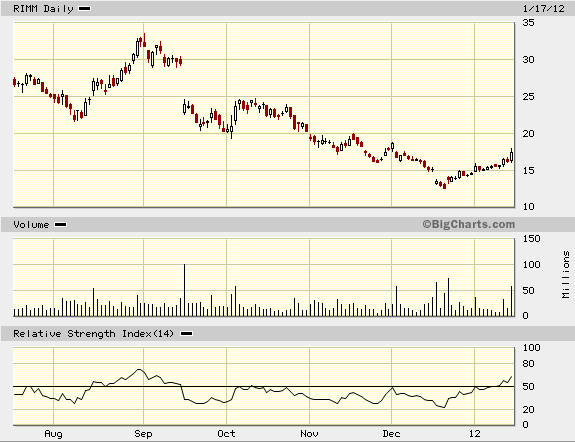Image resolution: width=575 pixels, height=442 pixels.
Task: Click the tallest volume spike in mid-September
Action: coord(184,290)
